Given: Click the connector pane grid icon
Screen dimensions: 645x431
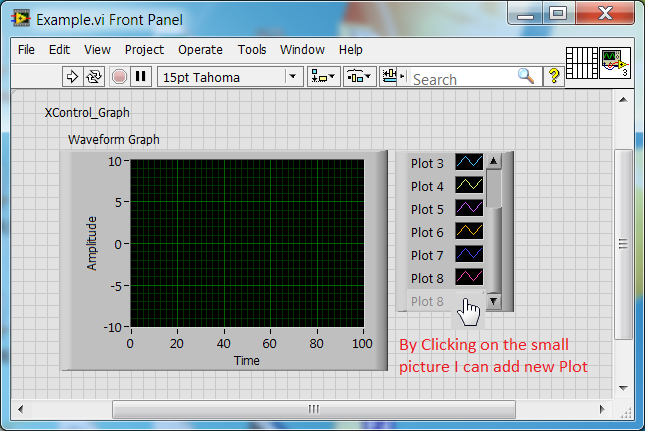Looking at the screenshot, I should pos(581,62).
